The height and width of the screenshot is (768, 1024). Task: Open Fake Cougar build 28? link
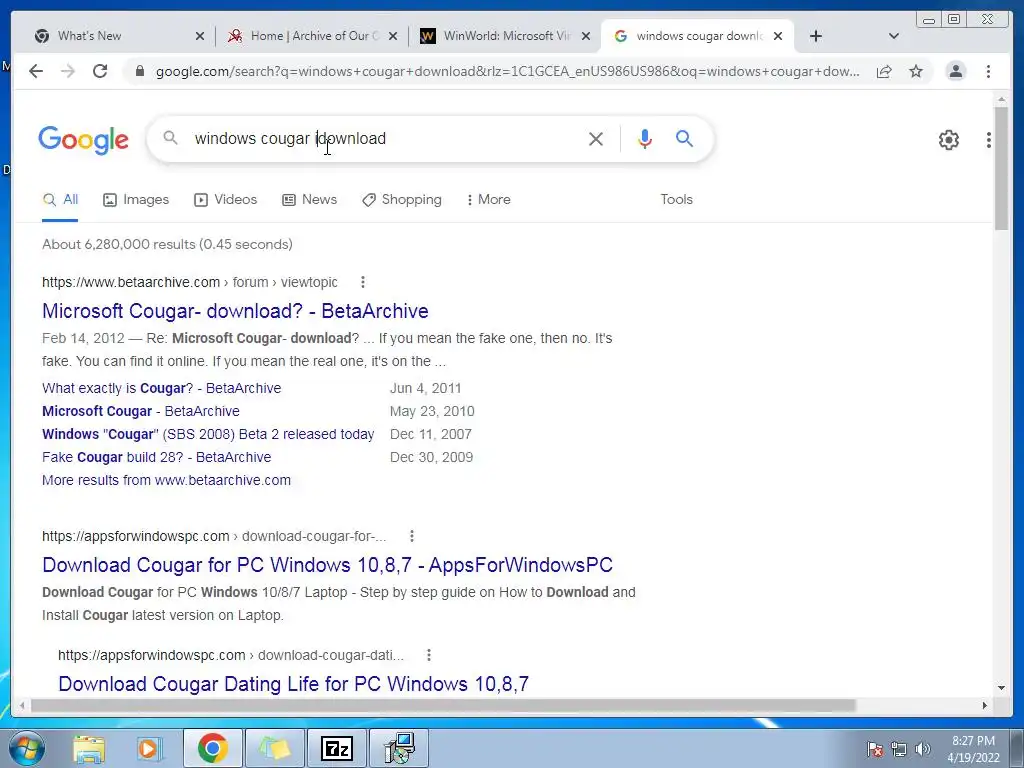[x=156, y=457]
